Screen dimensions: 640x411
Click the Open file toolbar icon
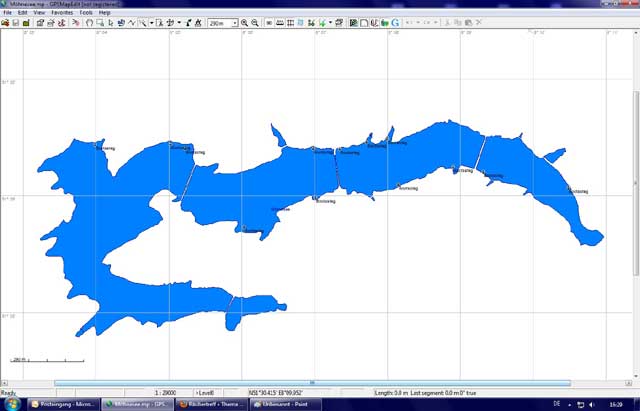[x=5, y=22]
